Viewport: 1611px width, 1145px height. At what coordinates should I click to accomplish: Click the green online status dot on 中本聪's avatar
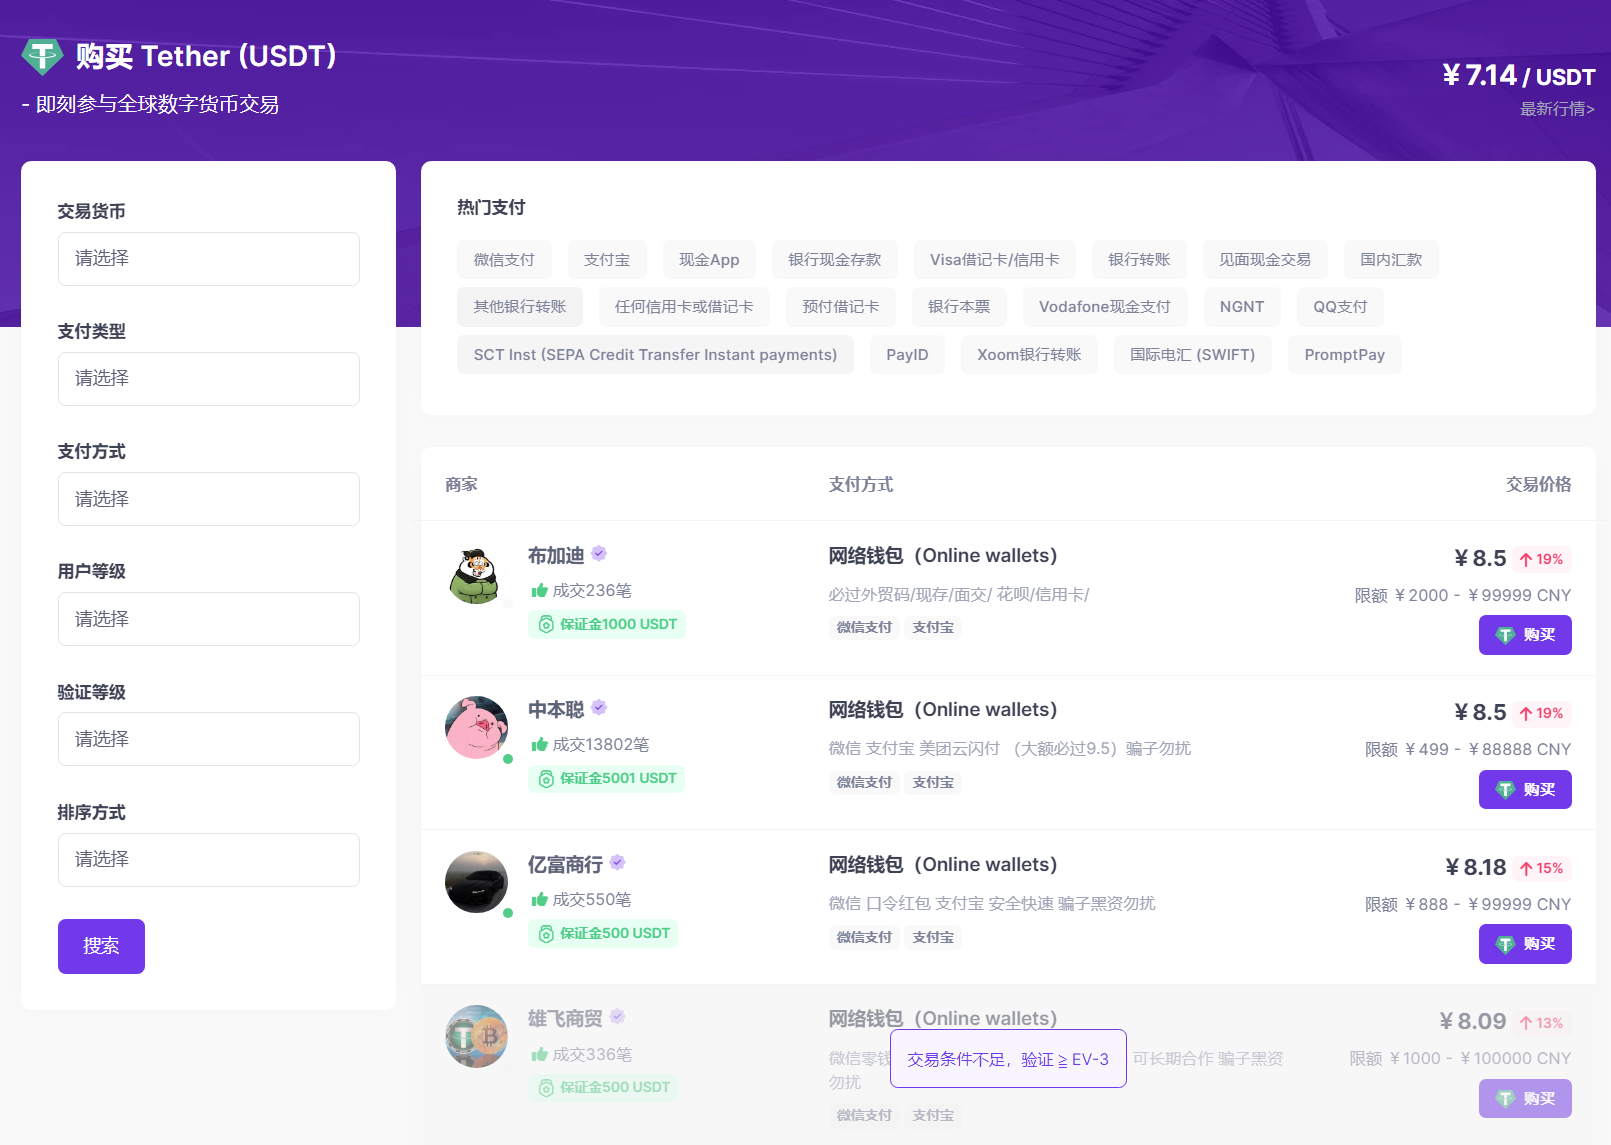click(x=508, y=759)
